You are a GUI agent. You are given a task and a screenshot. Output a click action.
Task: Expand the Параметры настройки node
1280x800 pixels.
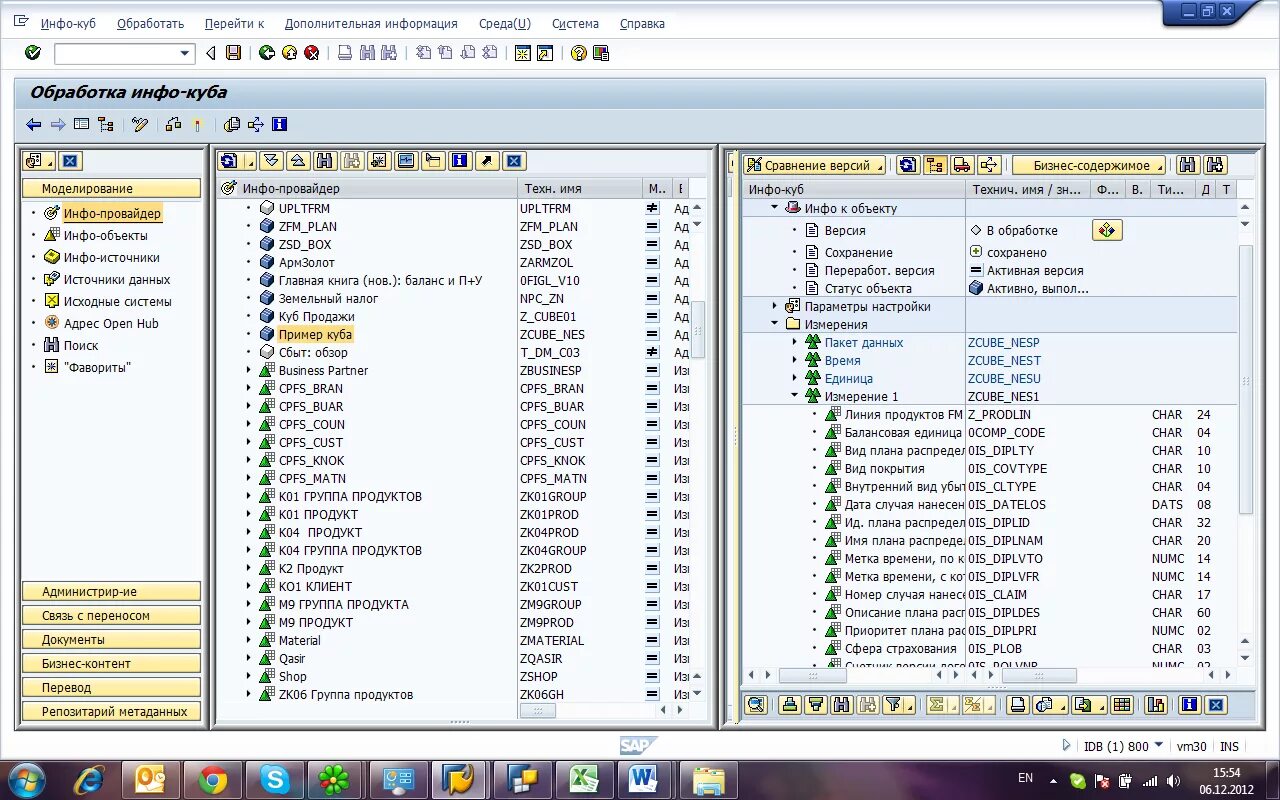(x=774, y=306)
